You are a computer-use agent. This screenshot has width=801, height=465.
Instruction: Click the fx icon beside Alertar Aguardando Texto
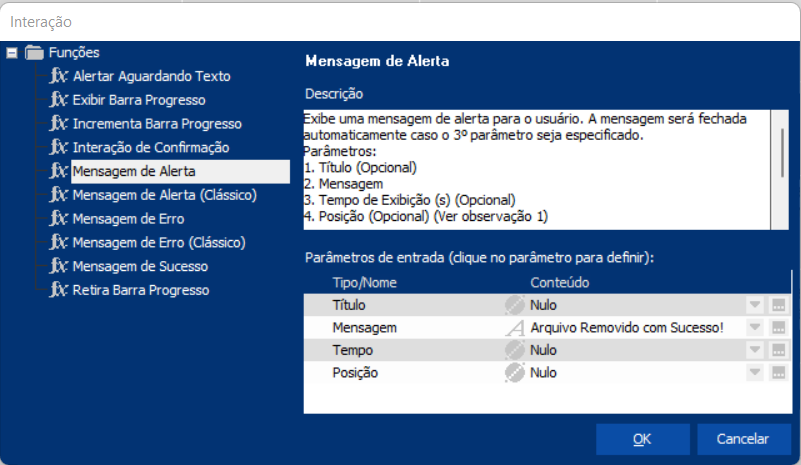[x=59, y=76]
